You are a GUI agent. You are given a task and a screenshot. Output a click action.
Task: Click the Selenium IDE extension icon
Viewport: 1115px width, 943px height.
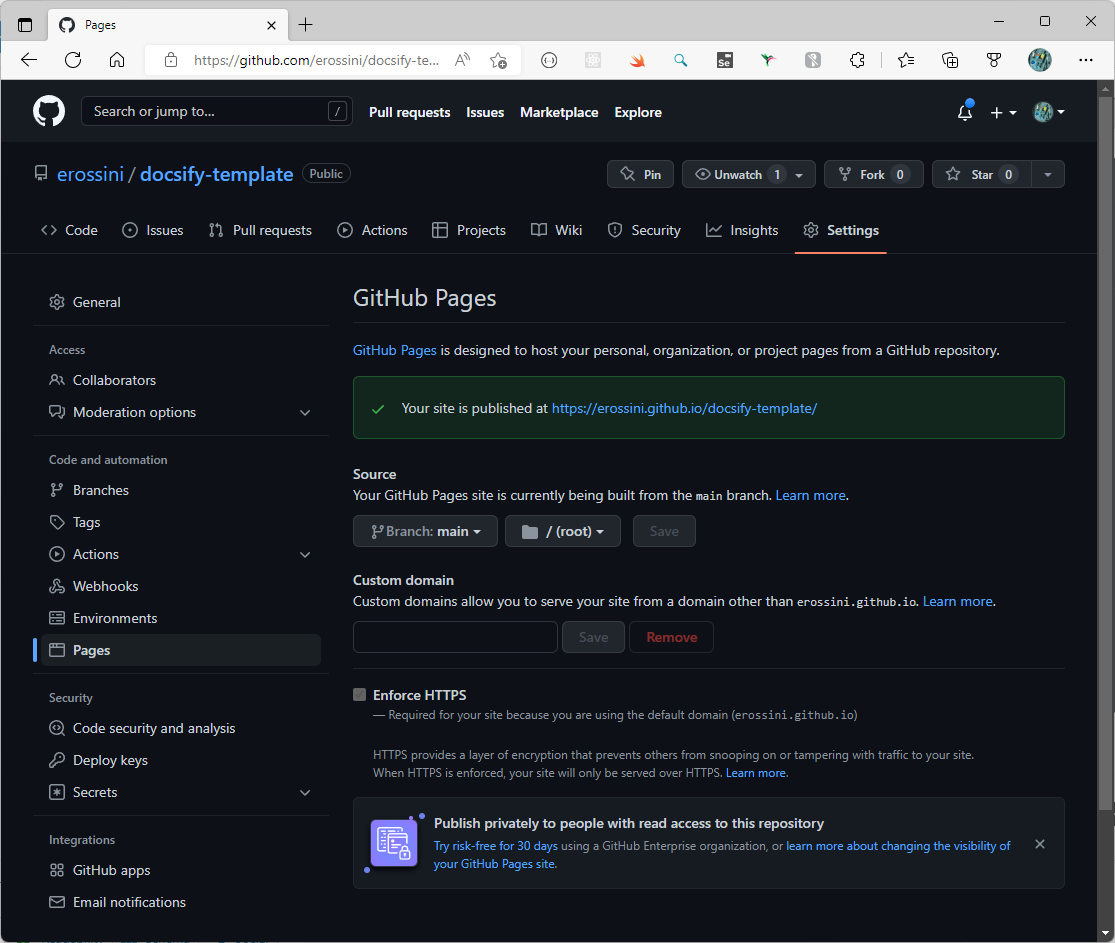724,60
